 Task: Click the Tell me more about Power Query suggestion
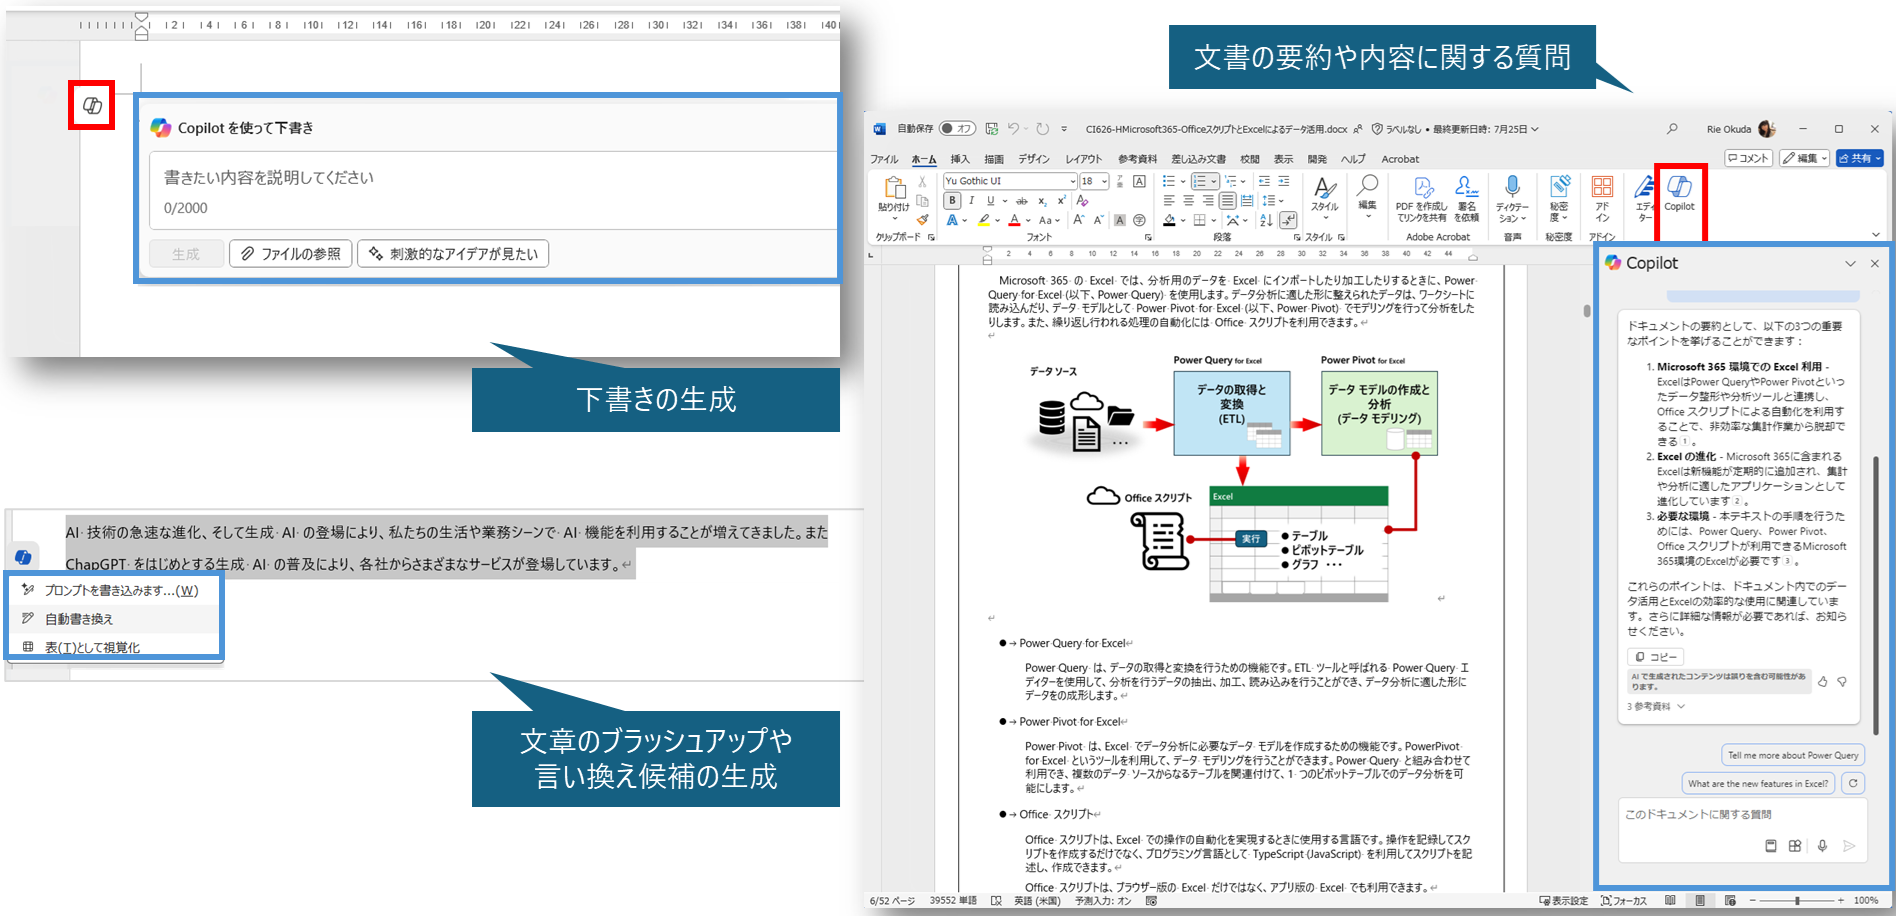1793,755
